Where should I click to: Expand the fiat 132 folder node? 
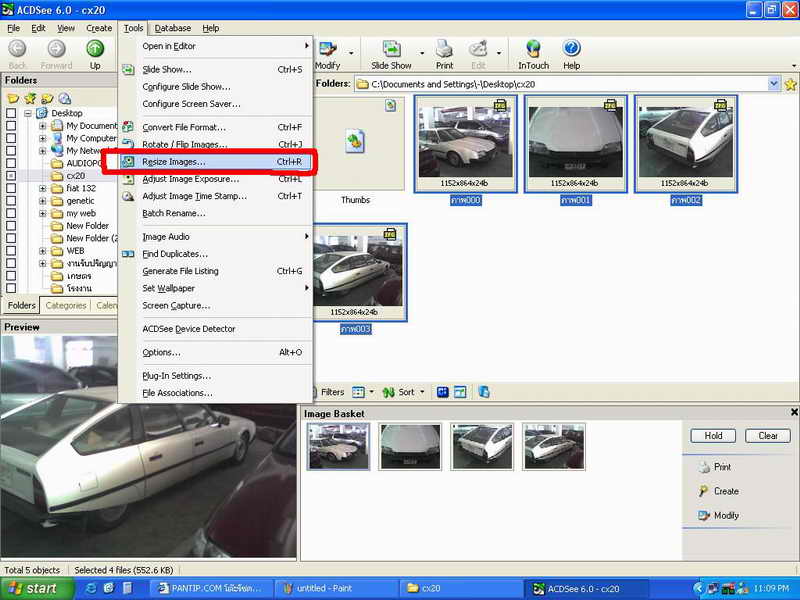click(x=43, y=188)
